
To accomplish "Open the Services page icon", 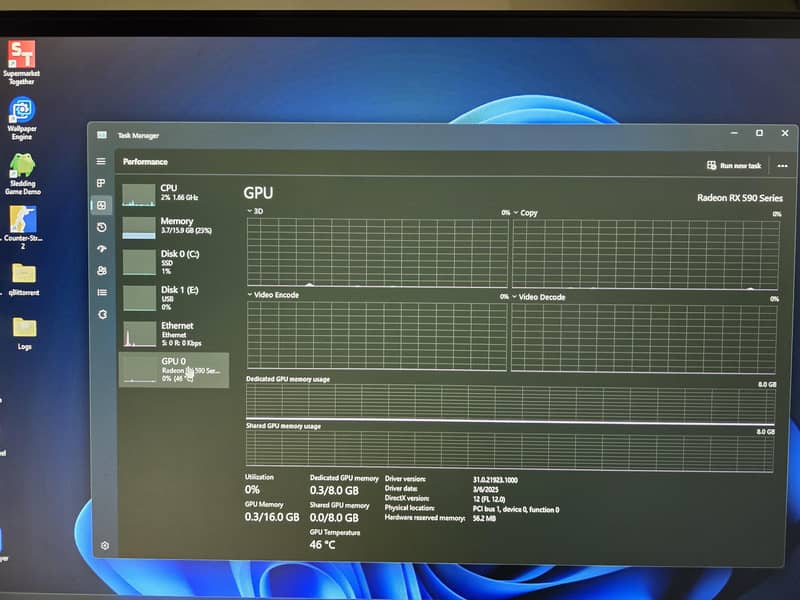I will (x=101, y=314).
